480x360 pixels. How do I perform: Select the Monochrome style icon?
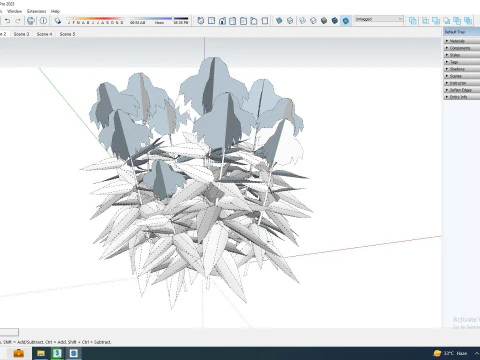(346, 21)
